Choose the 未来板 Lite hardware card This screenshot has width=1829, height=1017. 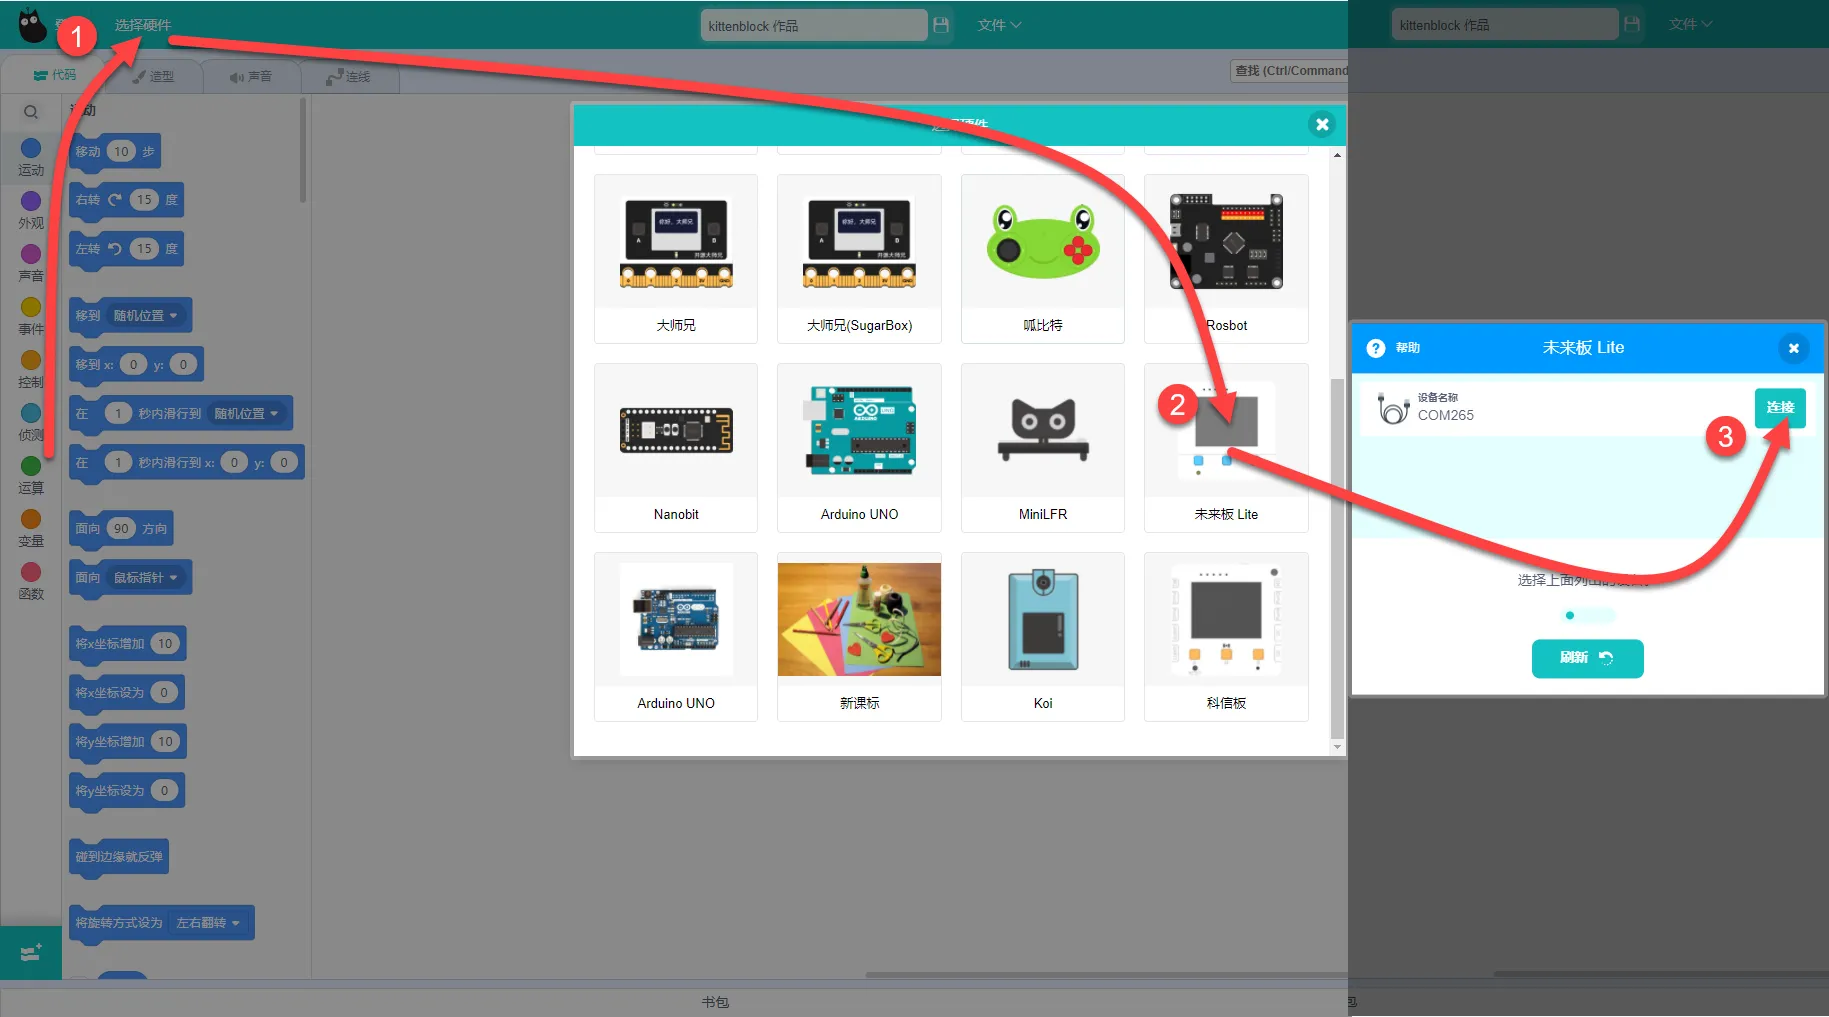coord(1226,447)
